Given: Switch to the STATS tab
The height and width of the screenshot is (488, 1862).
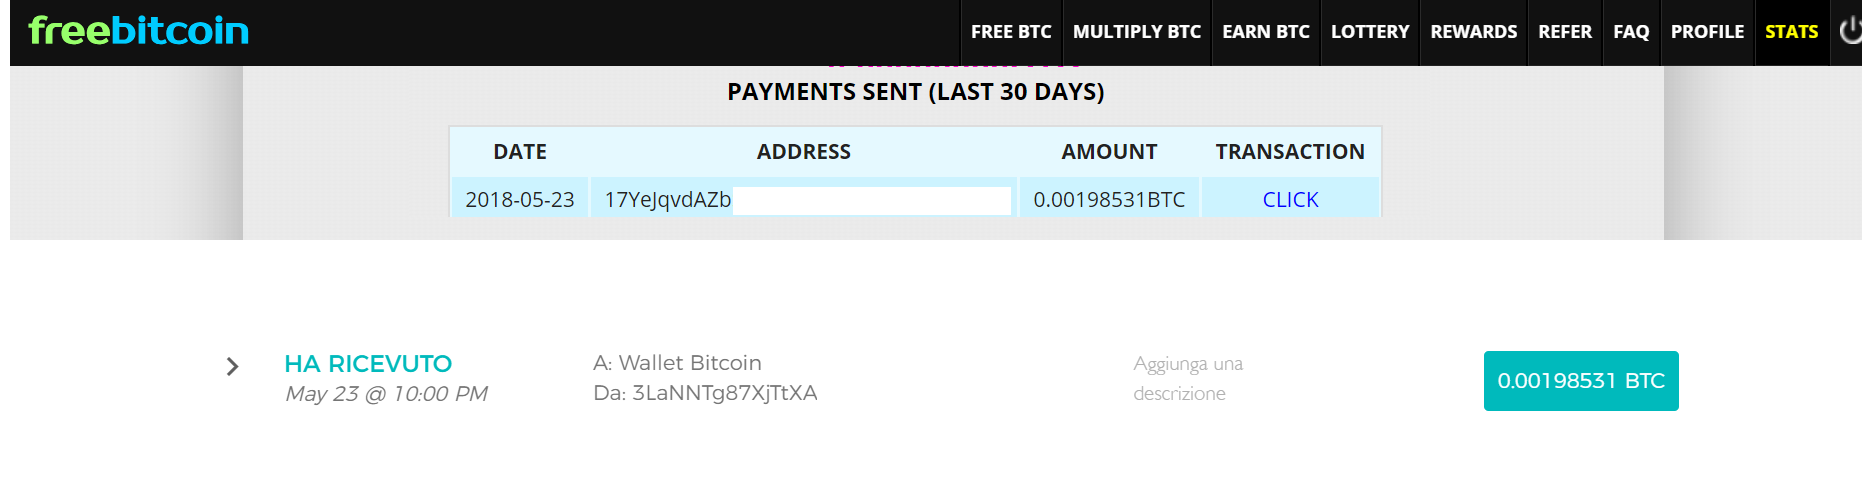Looking at the screenshot, I should 1792,32.
